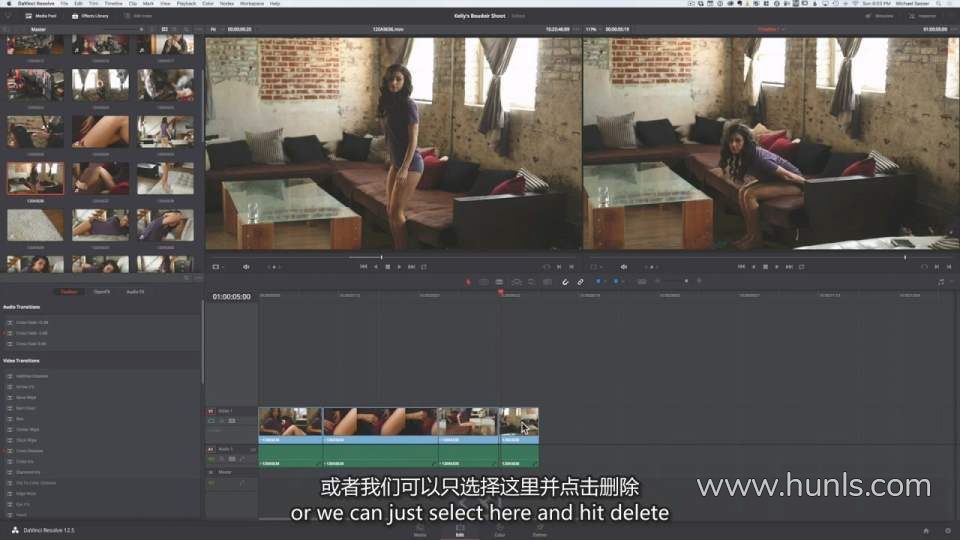This screenshot has height=540, width=960.
Task: Activate the Selection mode arrow tool
Action: coord(468,282)
